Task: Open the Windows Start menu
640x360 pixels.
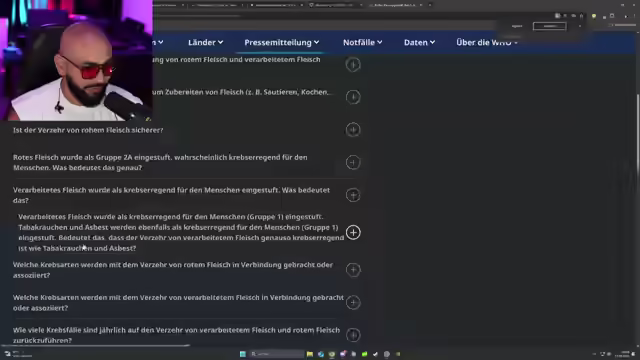Action: point(242,354)
